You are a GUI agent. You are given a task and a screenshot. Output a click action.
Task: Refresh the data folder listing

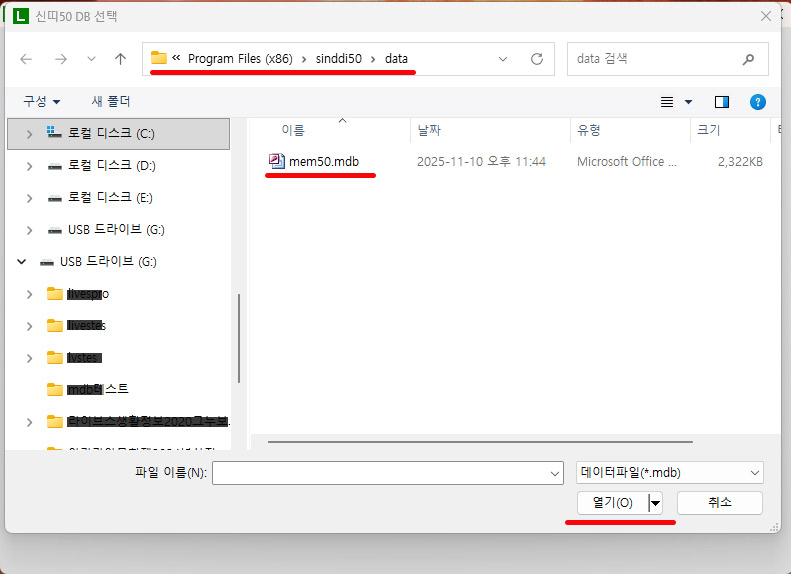click(x=537, y=59)
